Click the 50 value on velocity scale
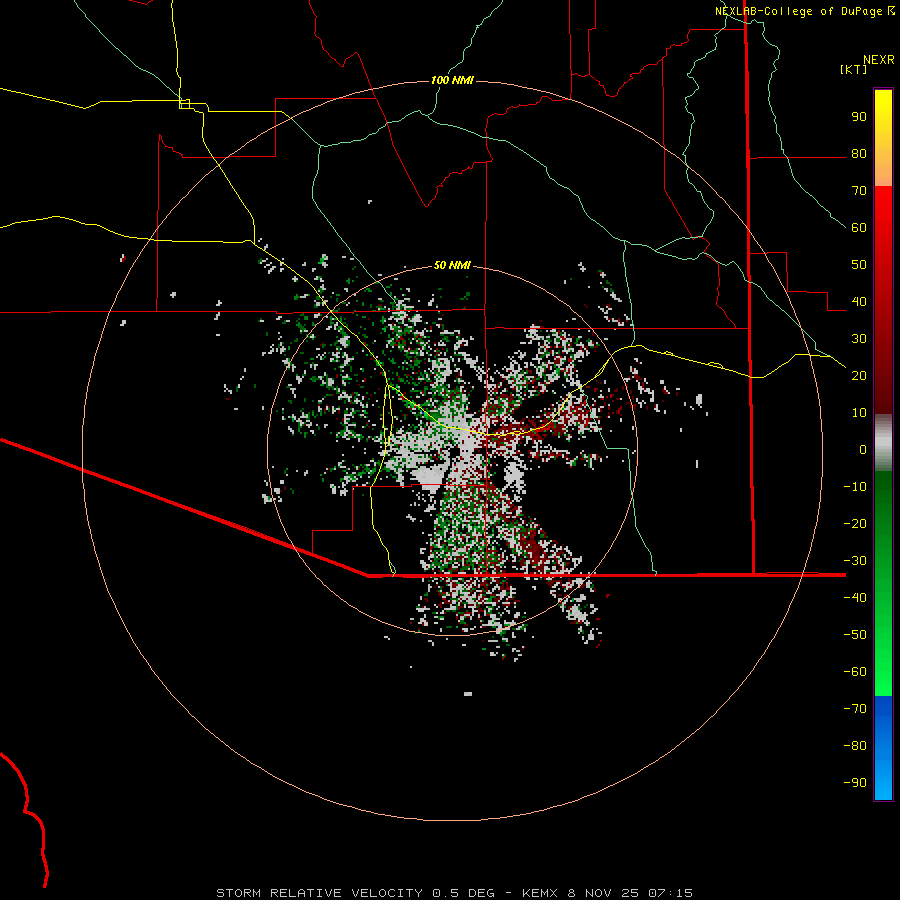 859,265
